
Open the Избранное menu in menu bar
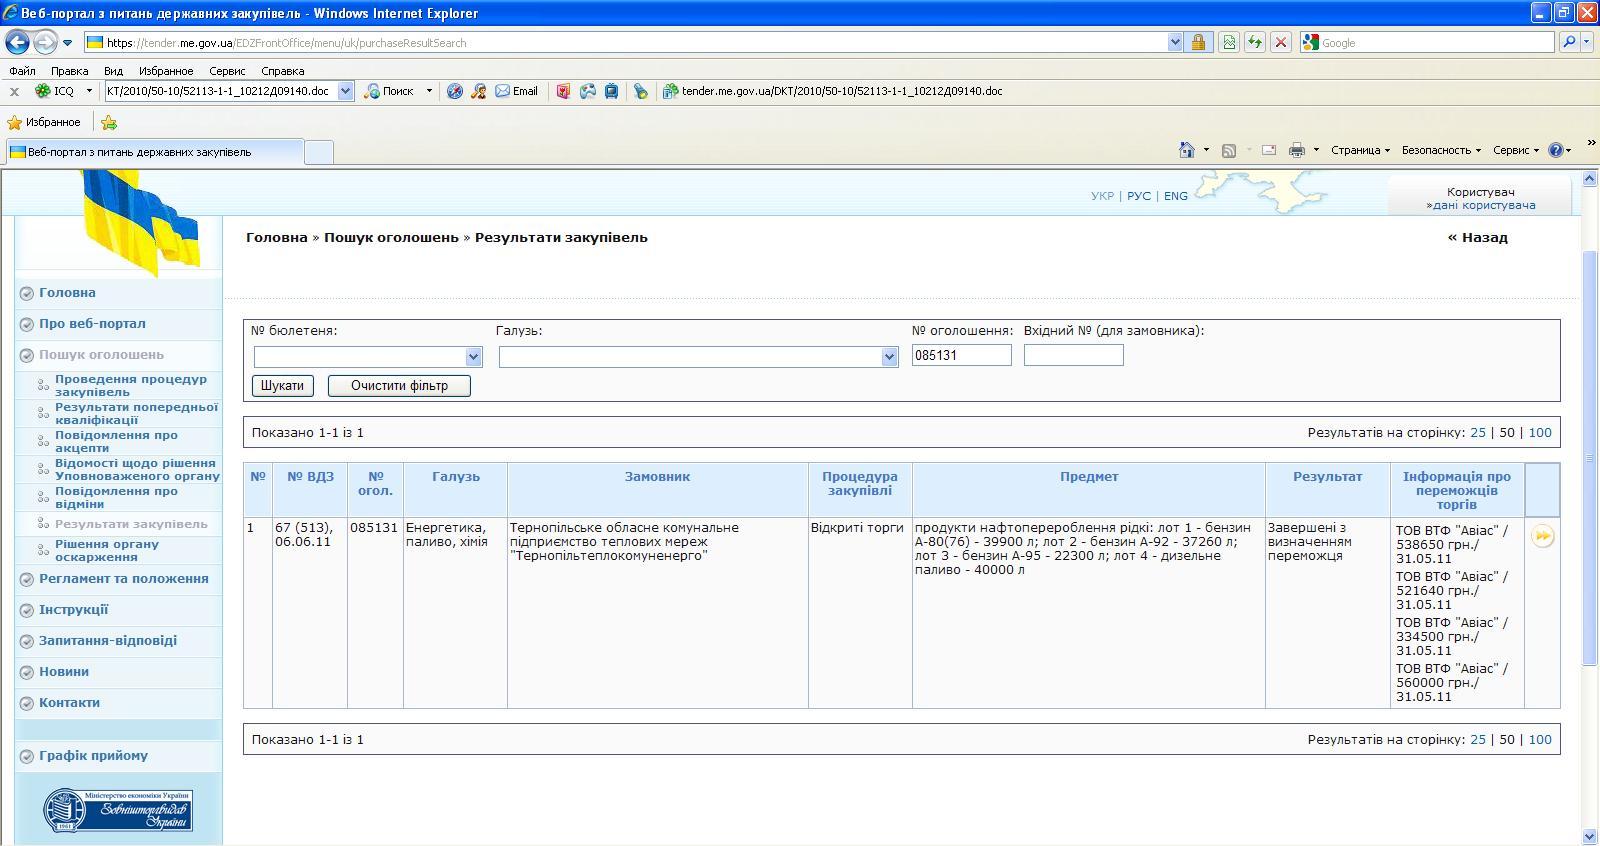tap(166, 71)
